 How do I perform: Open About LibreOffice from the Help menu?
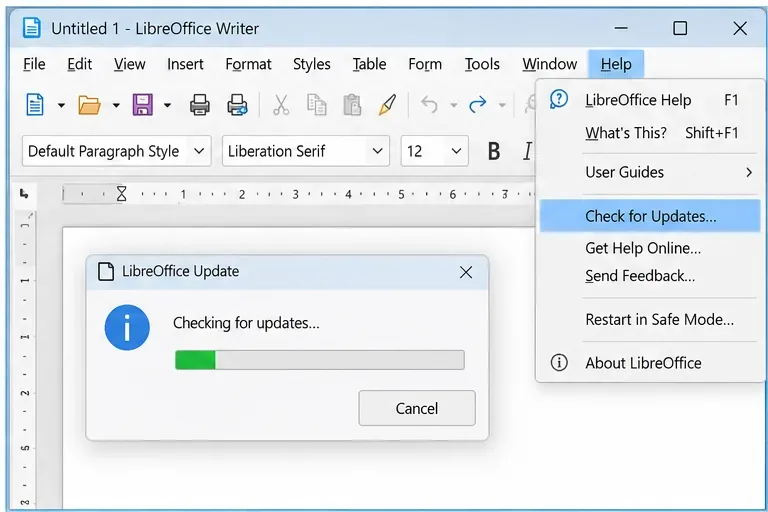coord(650,363)
